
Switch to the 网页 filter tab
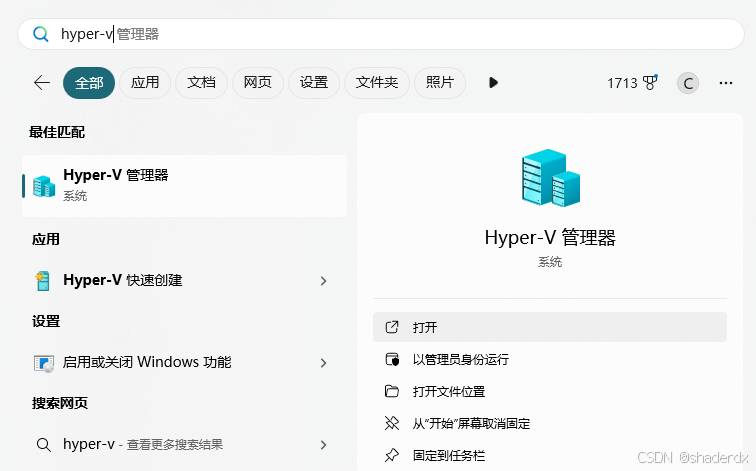[257, 83]
